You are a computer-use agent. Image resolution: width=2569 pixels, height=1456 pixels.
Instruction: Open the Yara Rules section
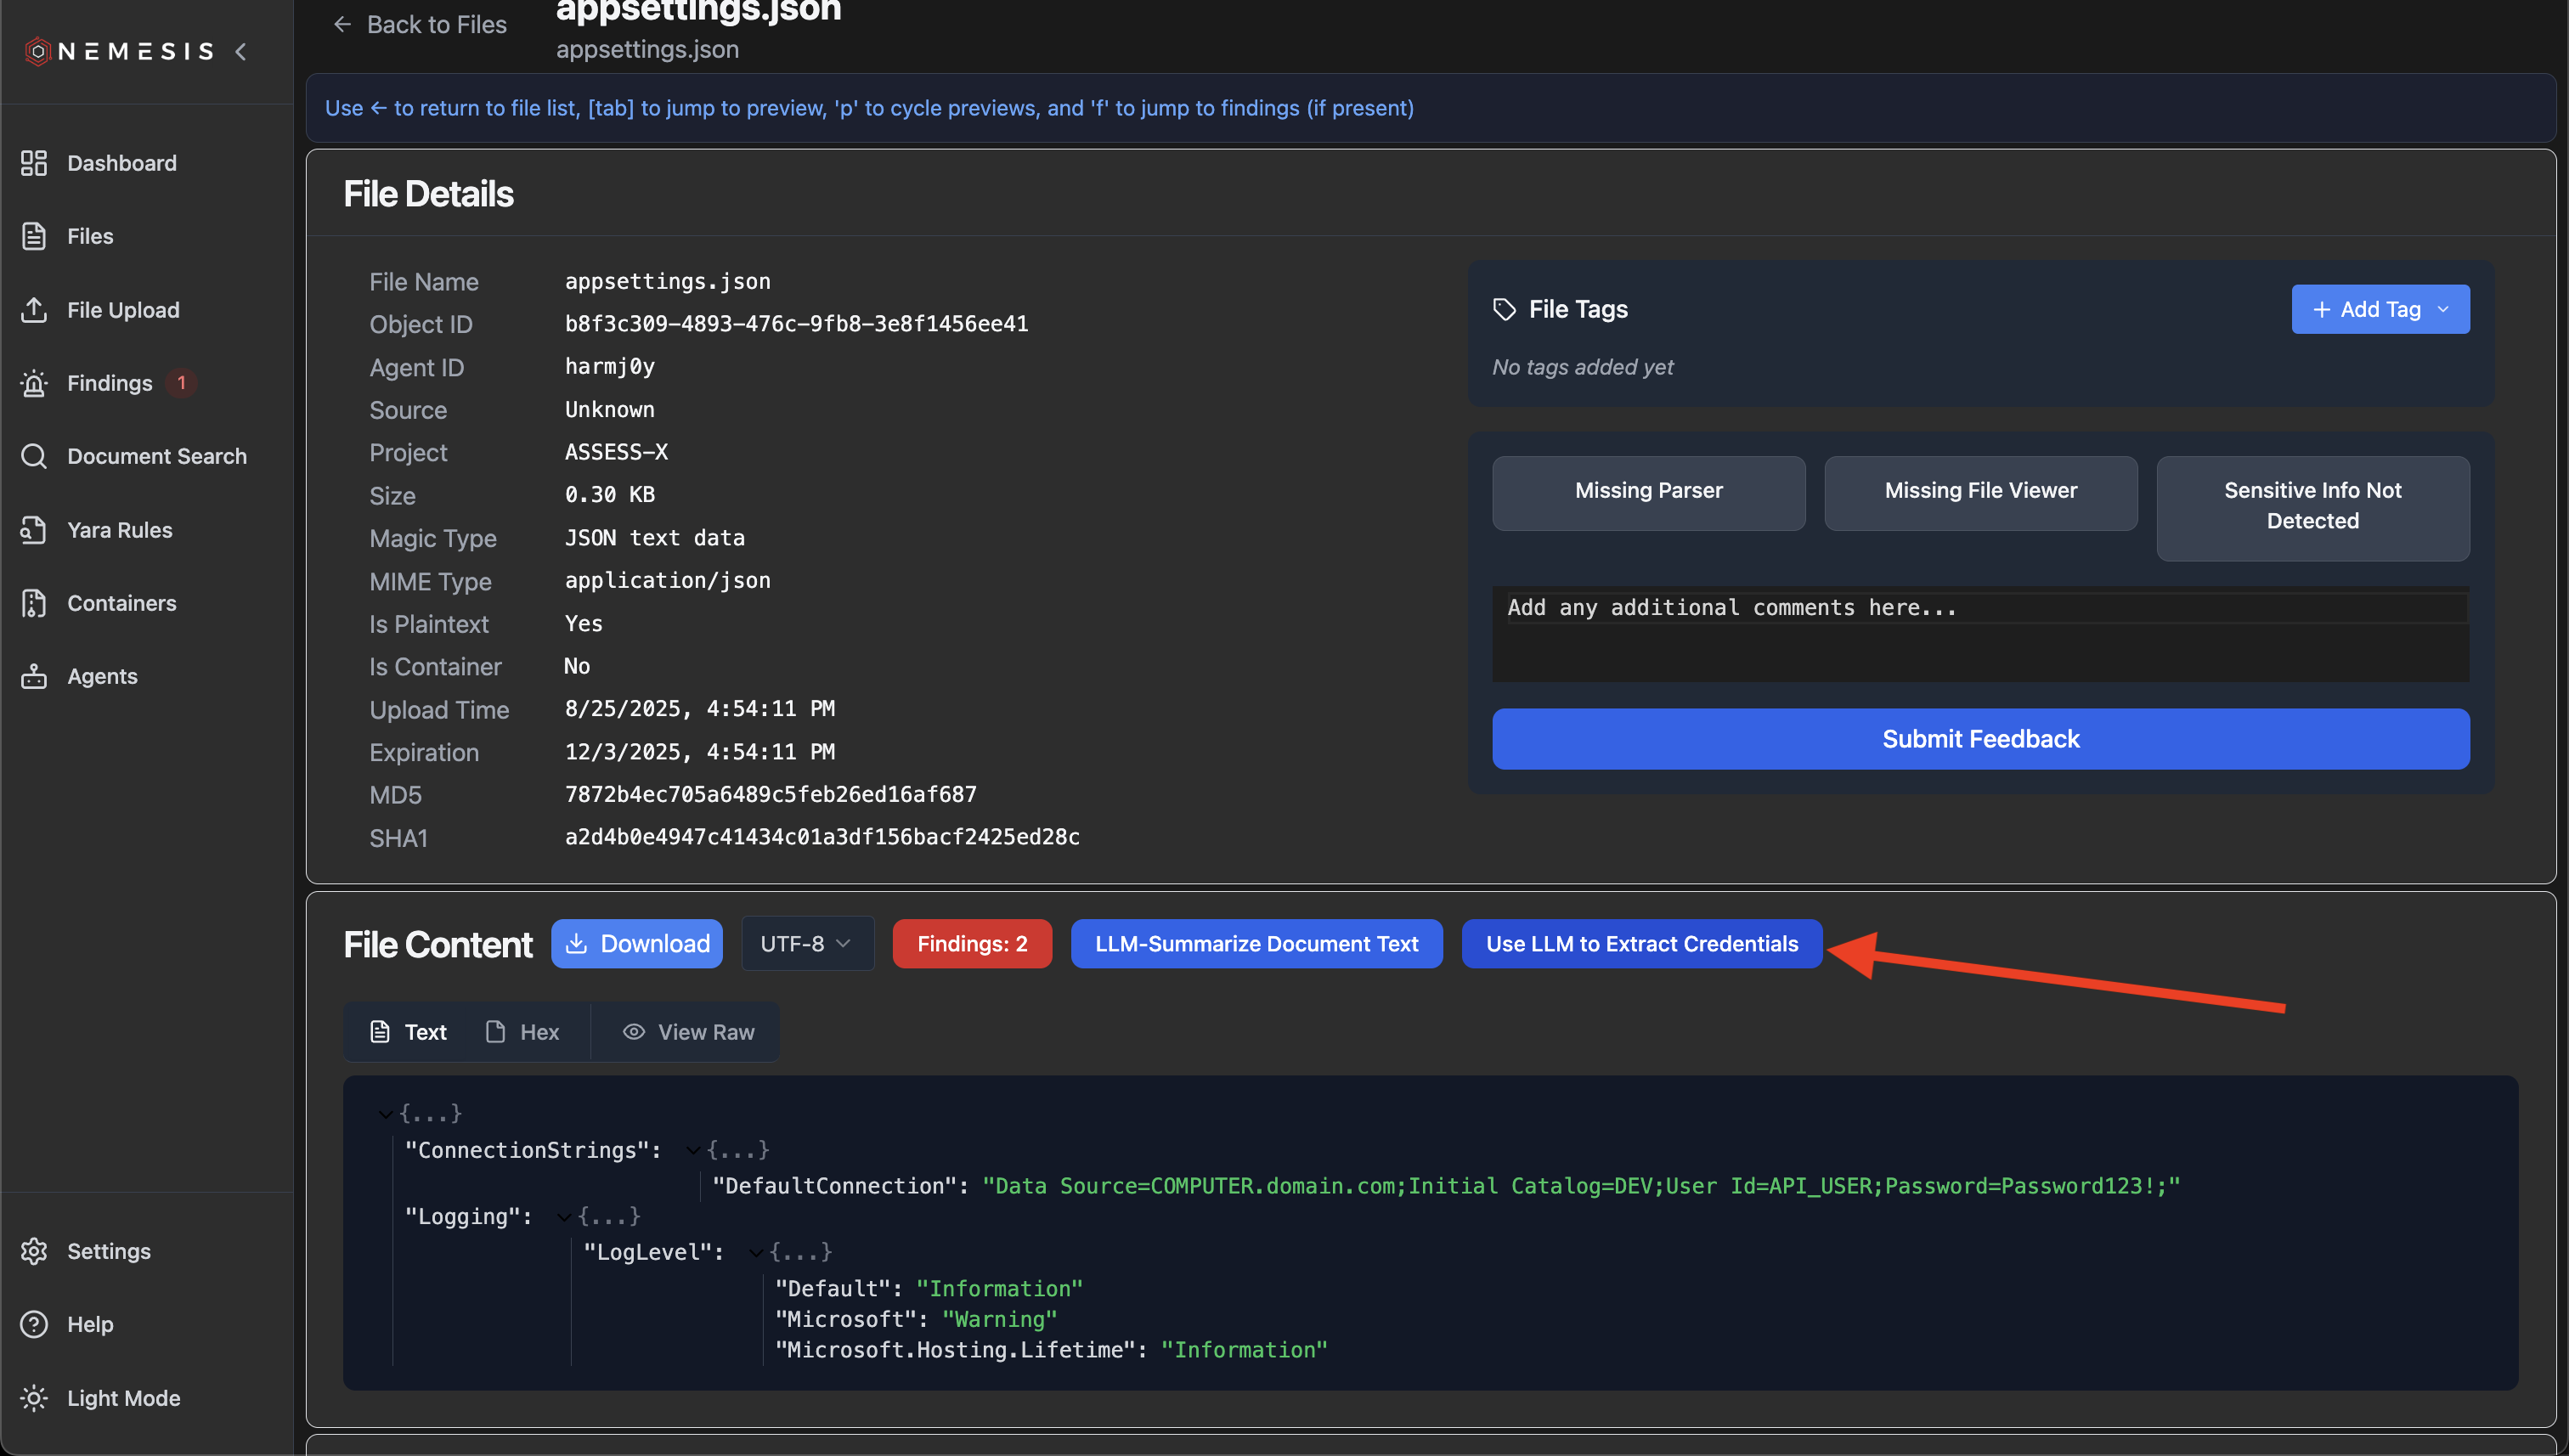tap(119, 529)
